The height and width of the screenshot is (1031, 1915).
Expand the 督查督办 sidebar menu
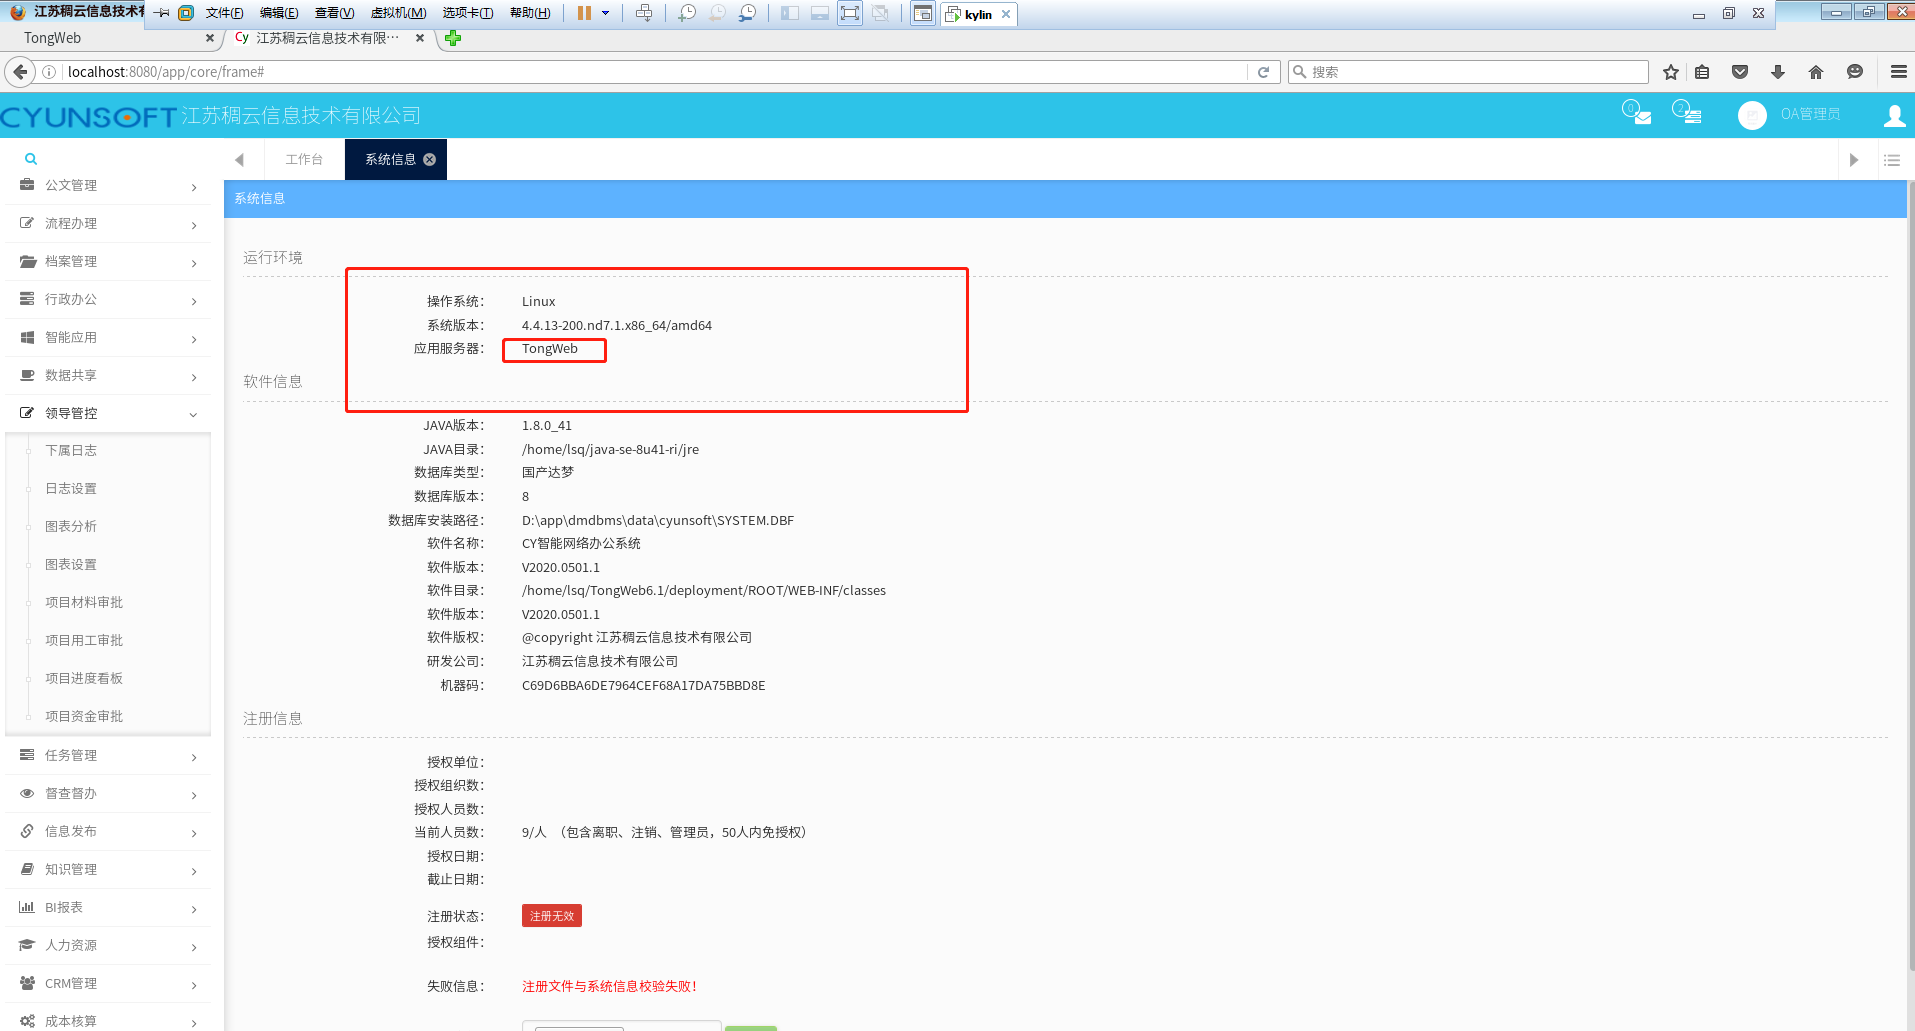[108, 794]
